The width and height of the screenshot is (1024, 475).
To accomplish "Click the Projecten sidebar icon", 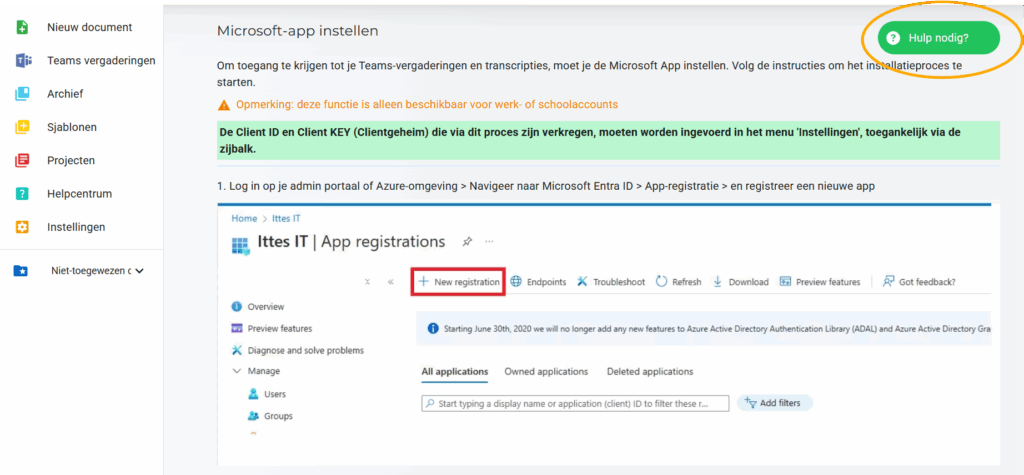I will (22, 161).
